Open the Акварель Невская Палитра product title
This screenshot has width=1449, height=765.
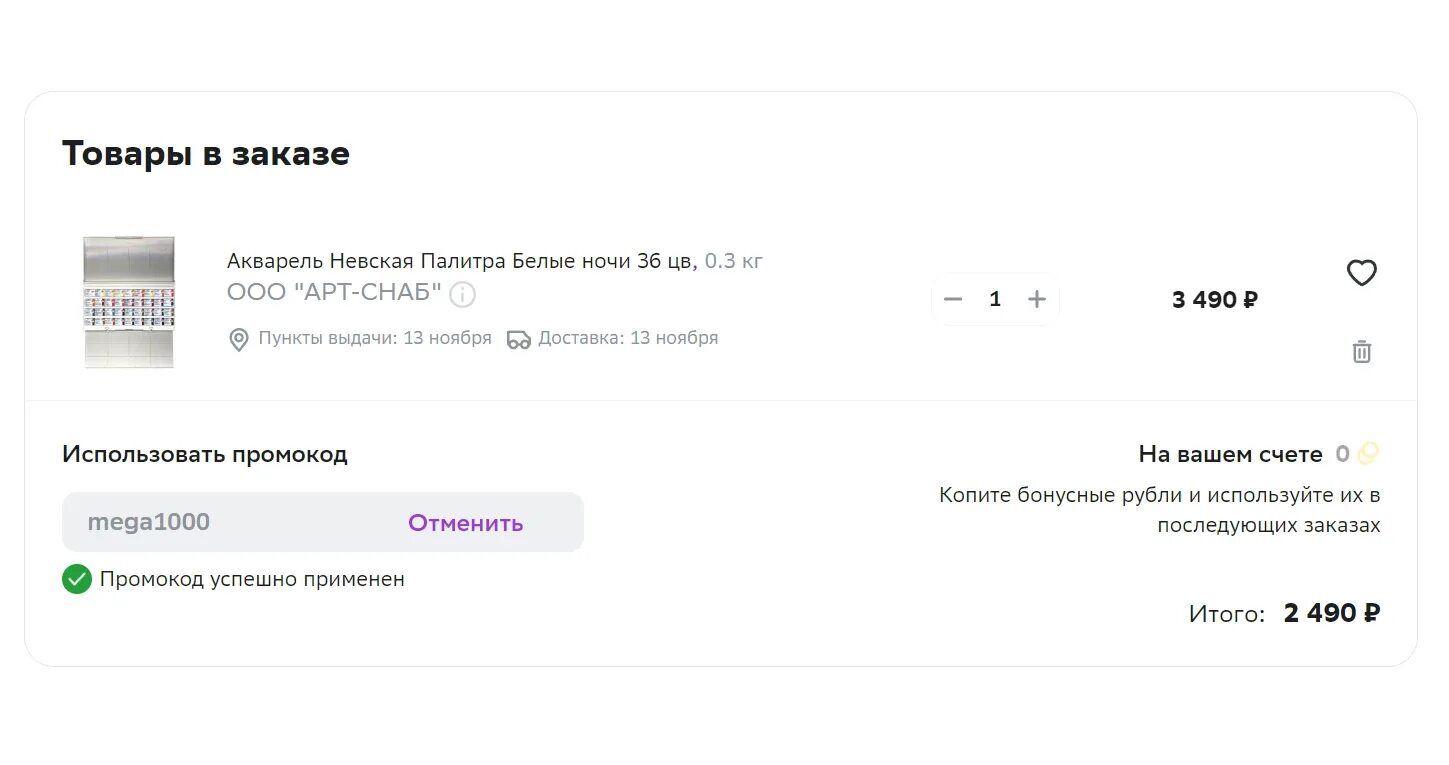(x=460, y=261)
